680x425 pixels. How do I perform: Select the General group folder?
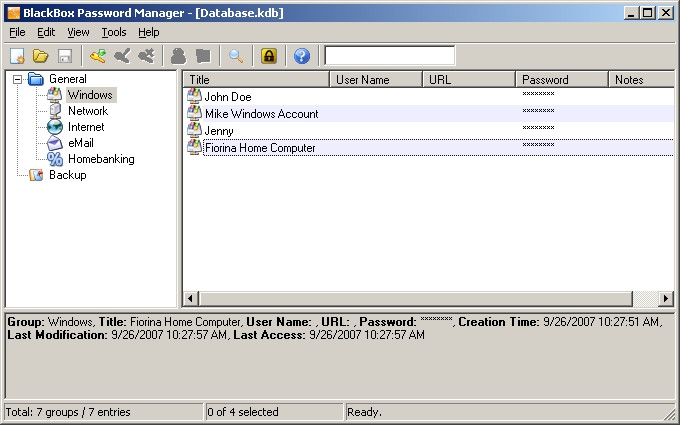[x=68, y=79]
